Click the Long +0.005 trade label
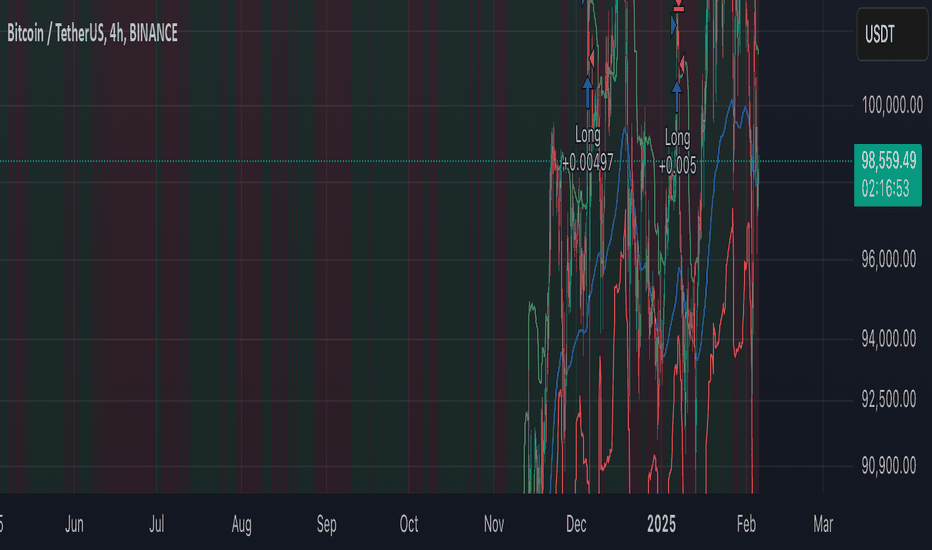932x550 pixels. tap(677, 152)
